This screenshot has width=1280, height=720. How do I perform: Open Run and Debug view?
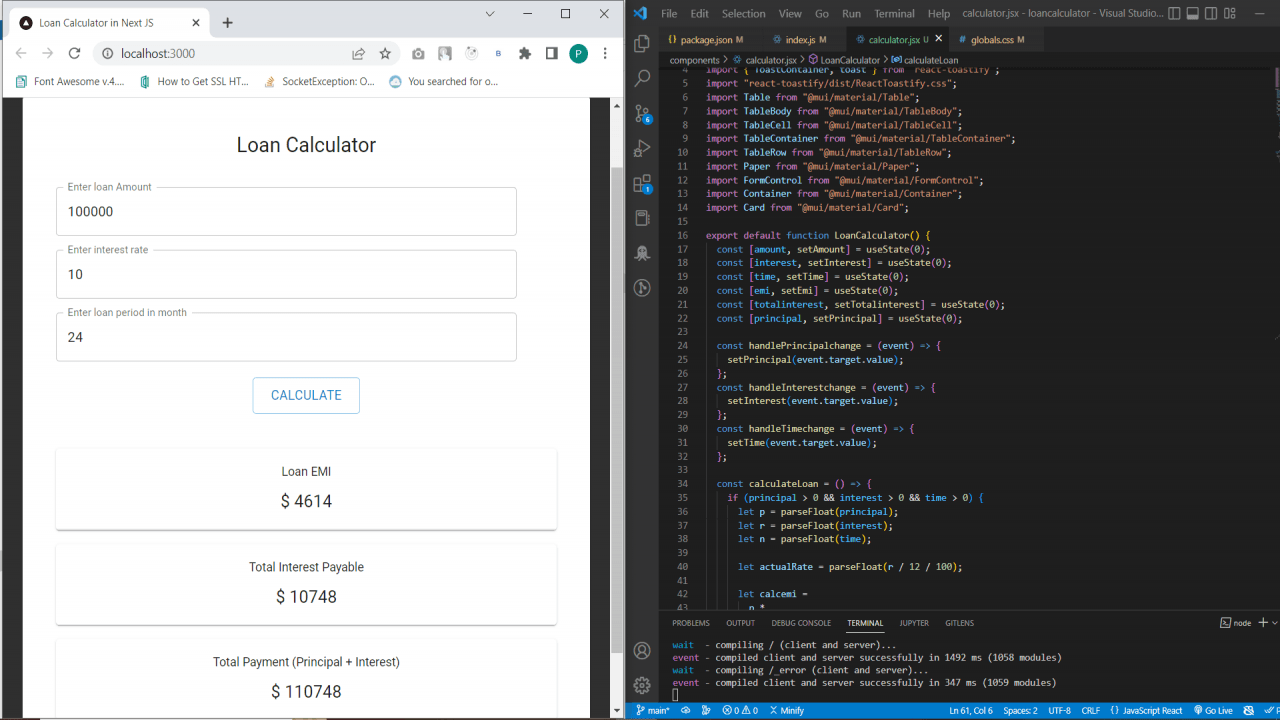click(642, 149)
